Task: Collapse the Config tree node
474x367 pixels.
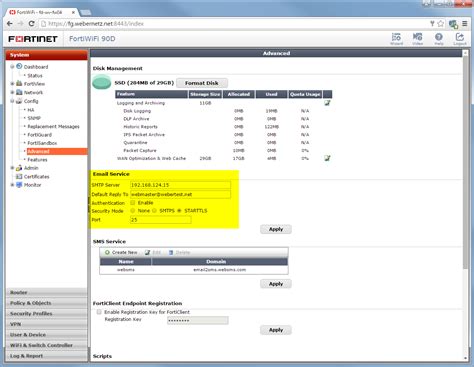Action: tap(12, 101)
